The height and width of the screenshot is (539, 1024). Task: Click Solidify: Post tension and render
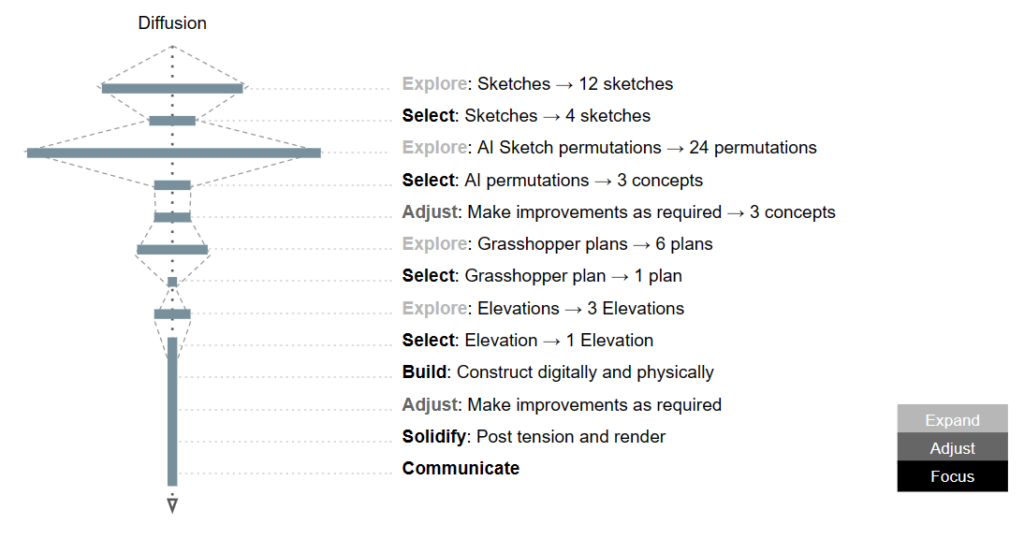534,436
